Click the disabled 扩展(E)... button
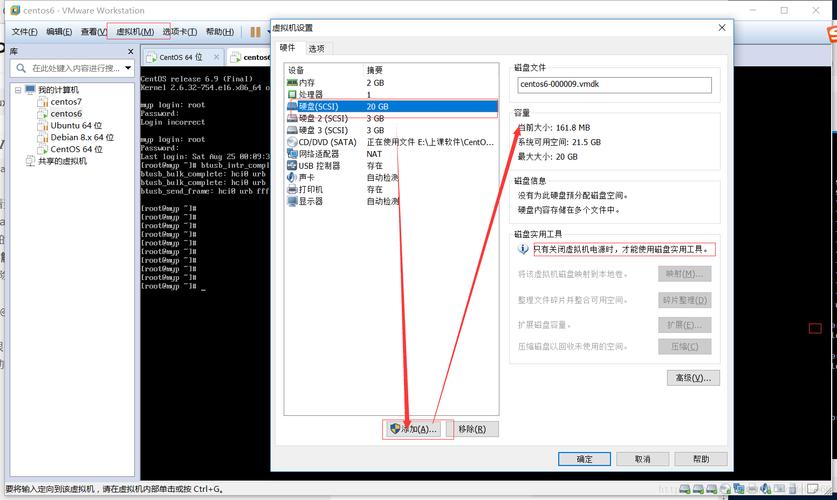Viewport: 837px width, 500px height. (x=685, y=324)
